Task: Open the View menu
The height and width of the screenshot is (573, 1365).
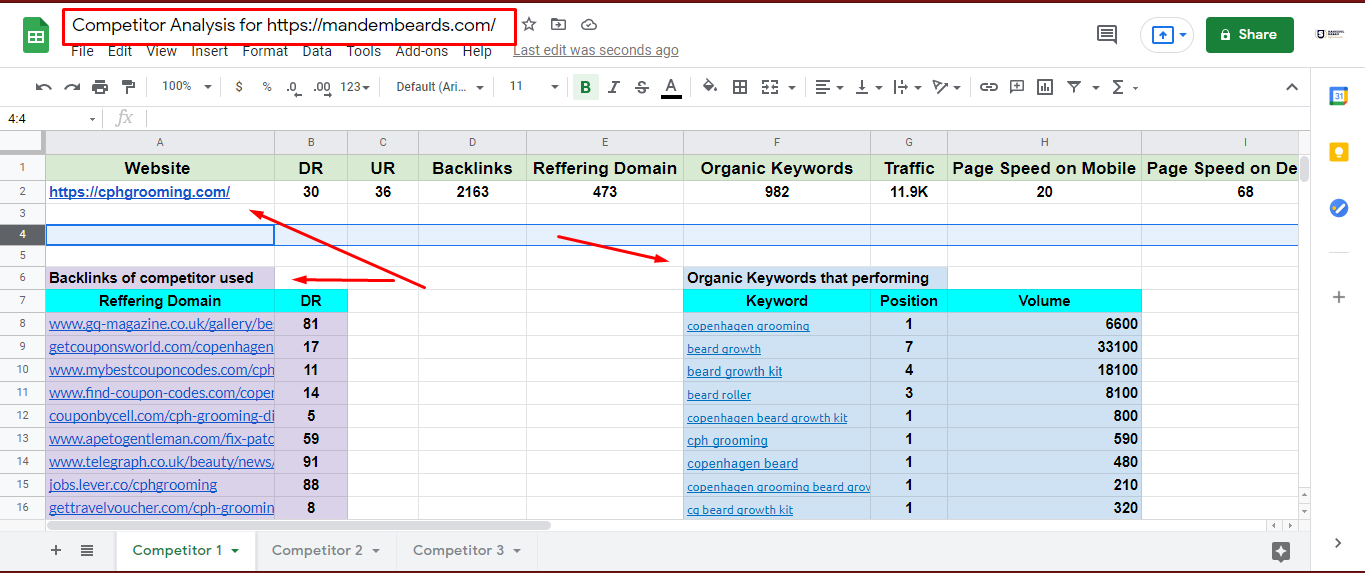Action: pos(161,51)
